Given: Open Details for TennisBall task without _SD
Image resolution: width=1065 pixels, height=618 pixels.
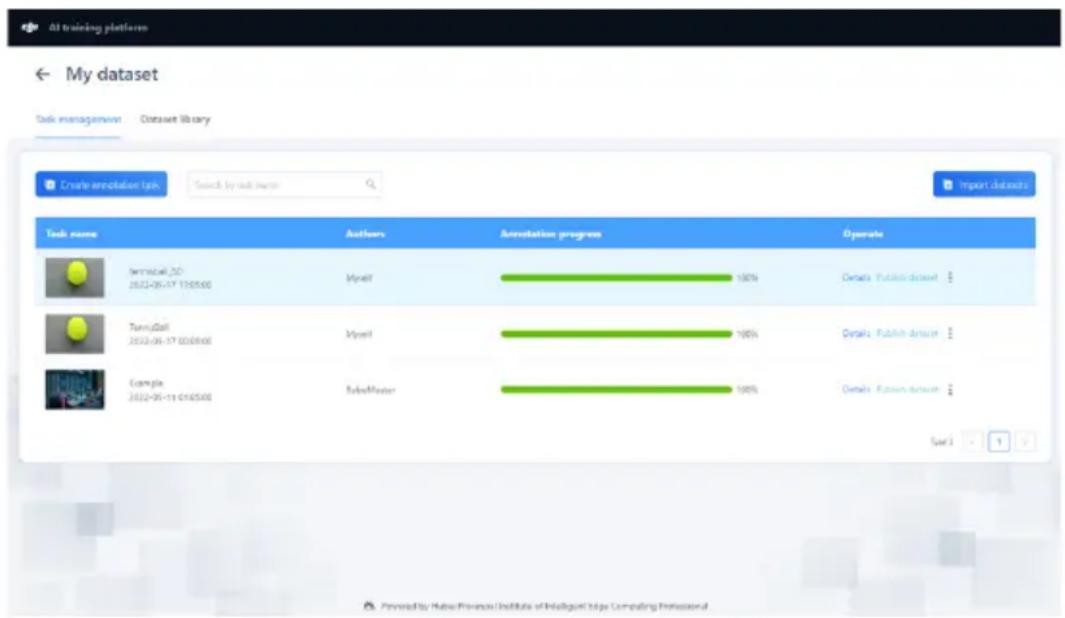Looking at the screenshot, I should coord(856,333).
